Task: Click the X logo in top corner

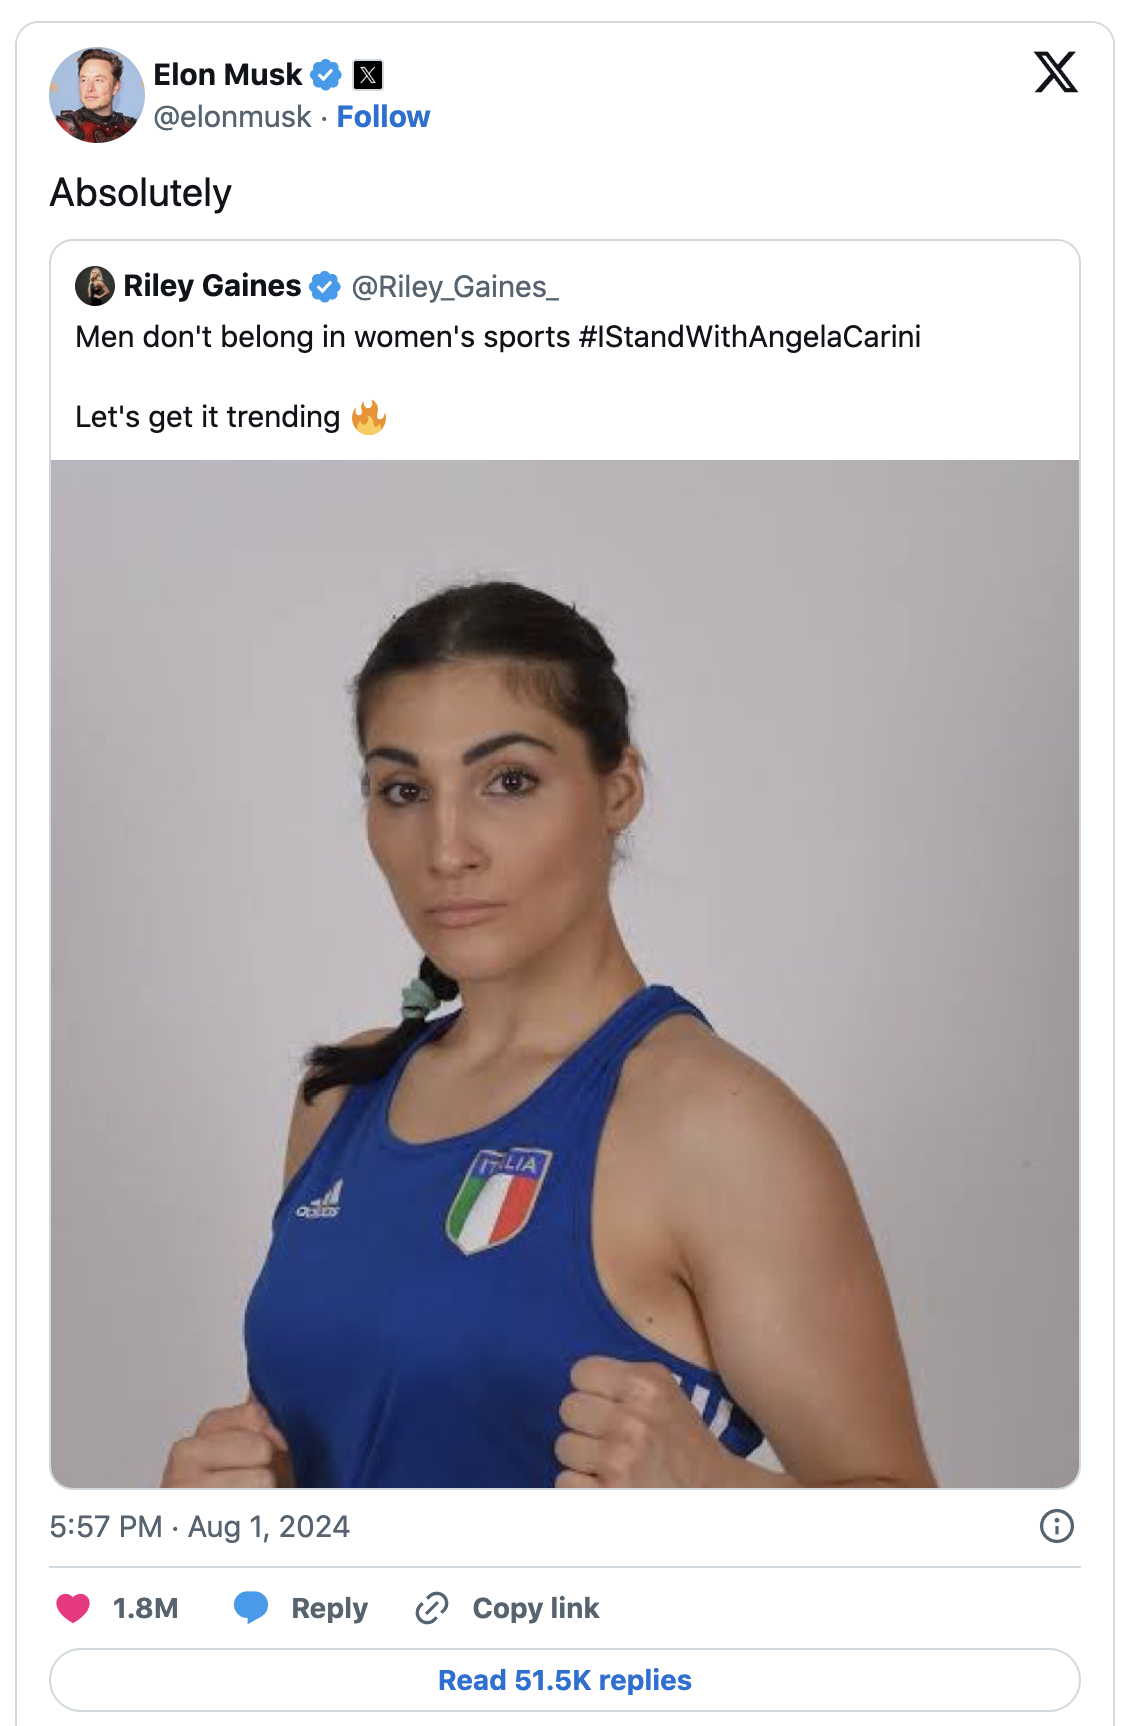Action: (x=1055, y=72)
